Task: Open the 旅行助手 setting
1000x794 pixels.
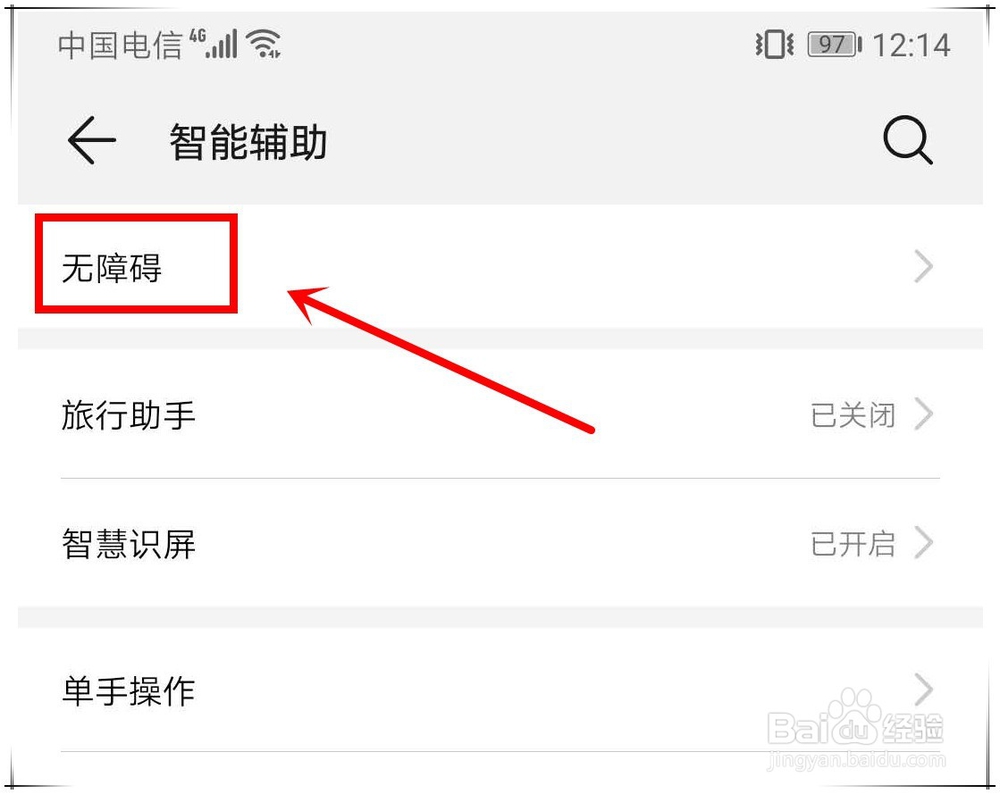Action: (500, 415)
